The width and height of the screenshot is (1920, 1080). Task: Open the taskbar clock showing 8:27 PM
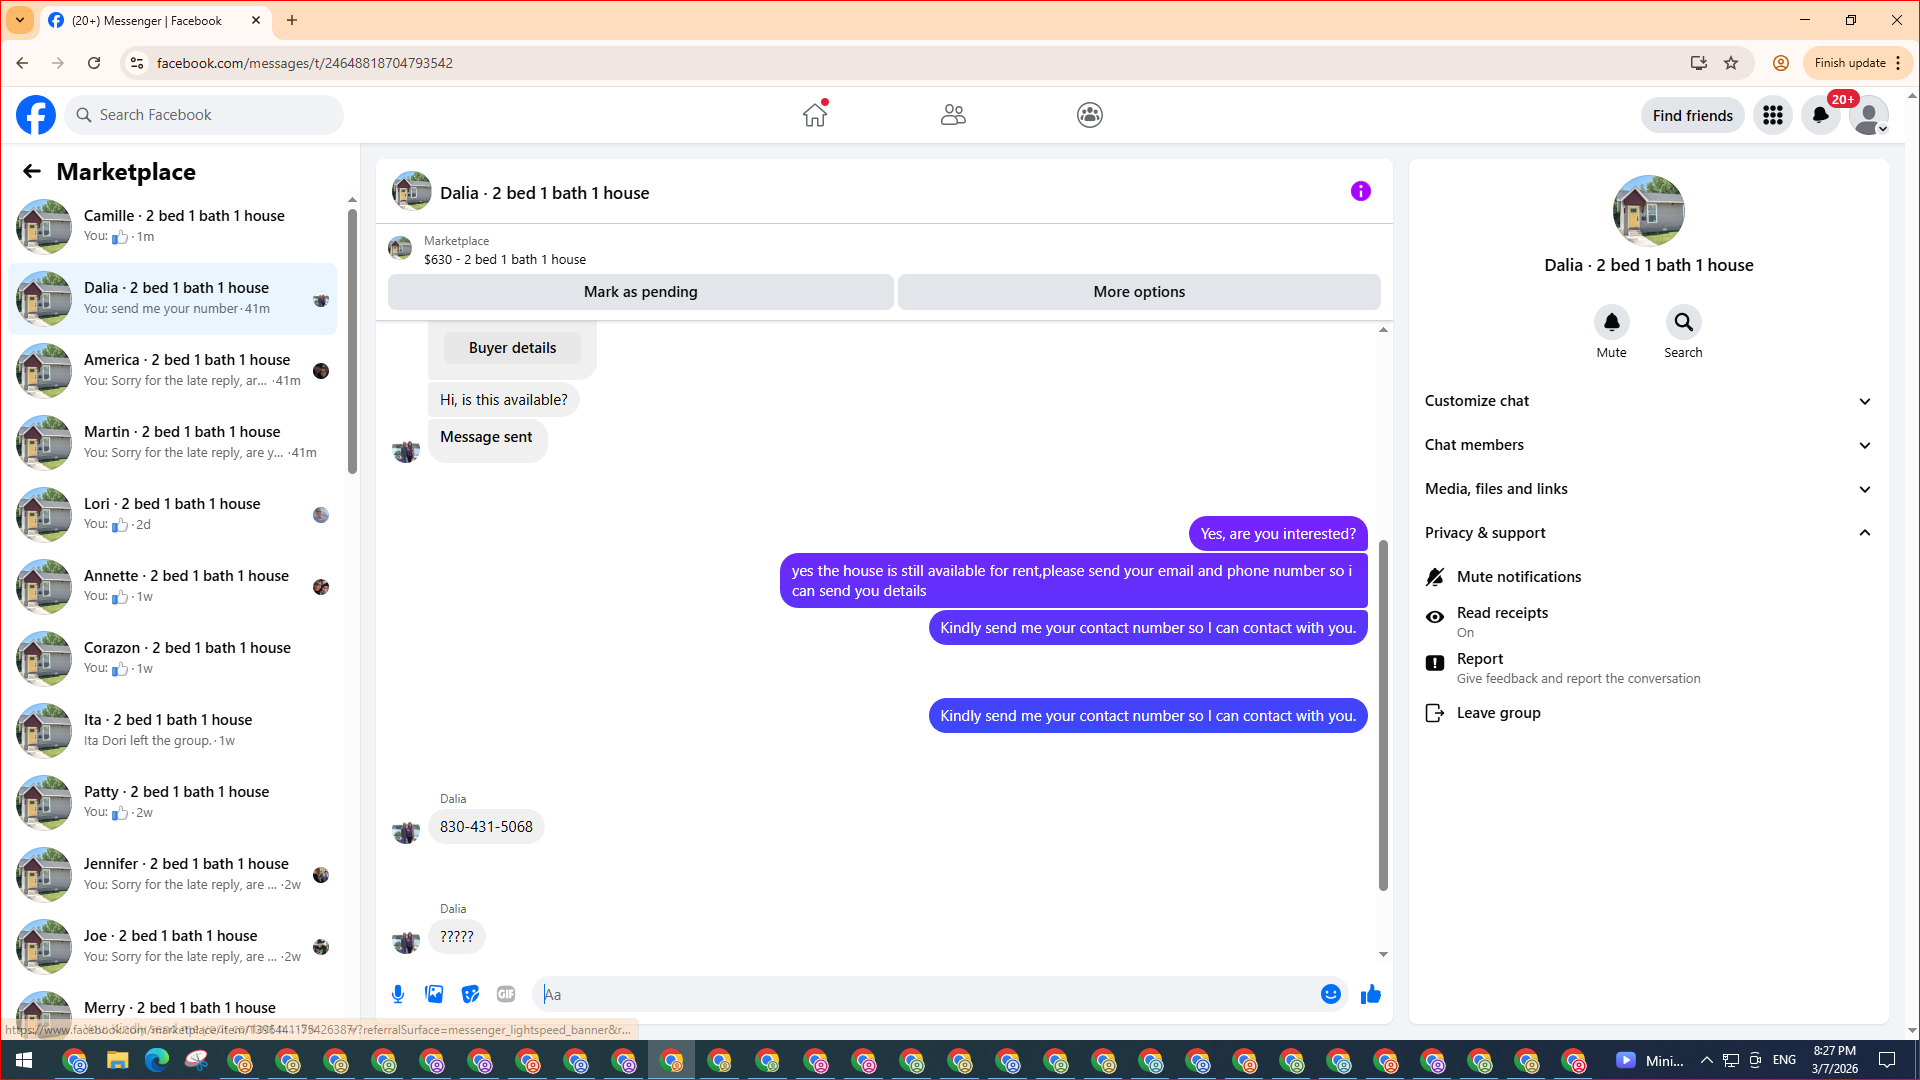pyautogui.click(x=1835, y=1060)
